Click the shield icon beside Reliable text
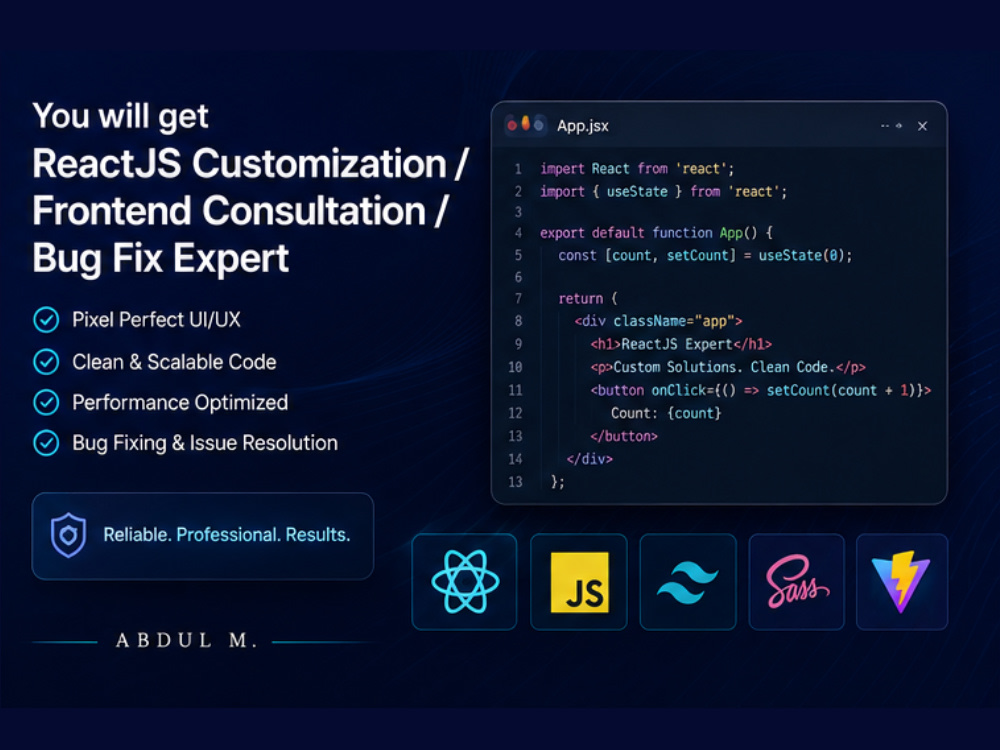 68,535
